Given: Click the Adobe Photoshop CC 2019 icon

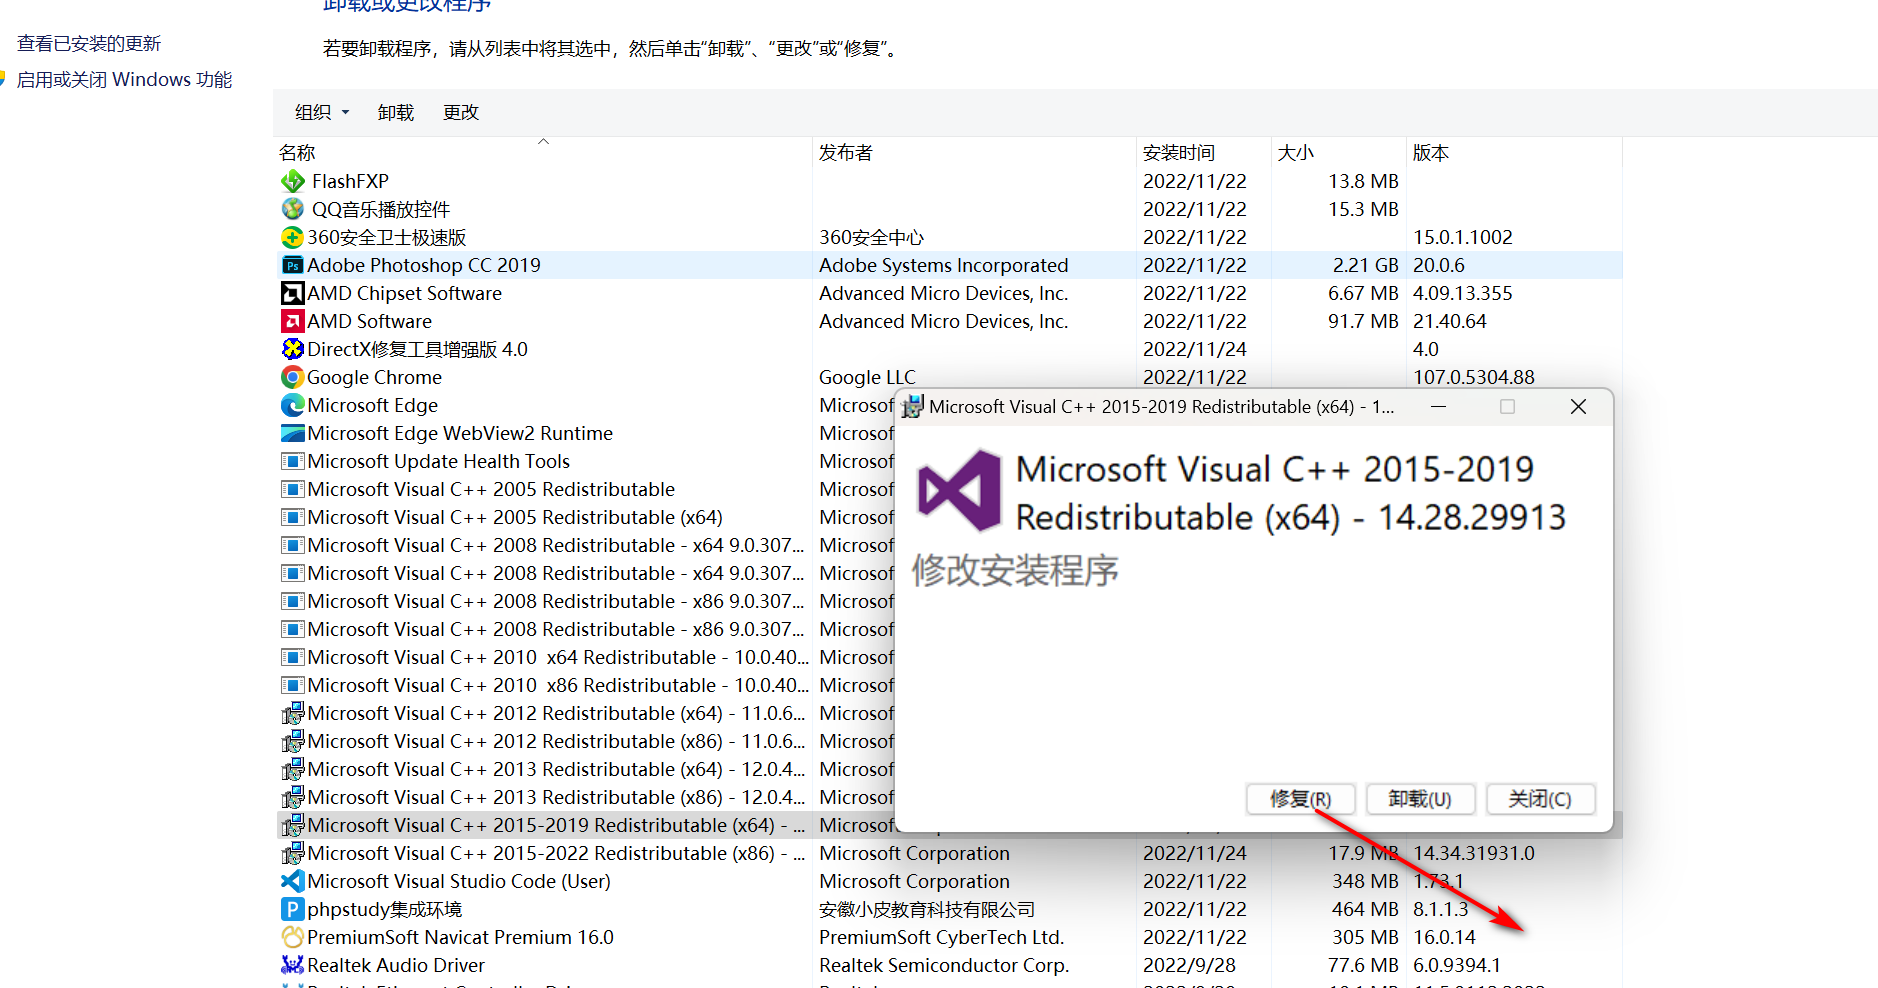Looking at the screenshot, I should 292,265.
